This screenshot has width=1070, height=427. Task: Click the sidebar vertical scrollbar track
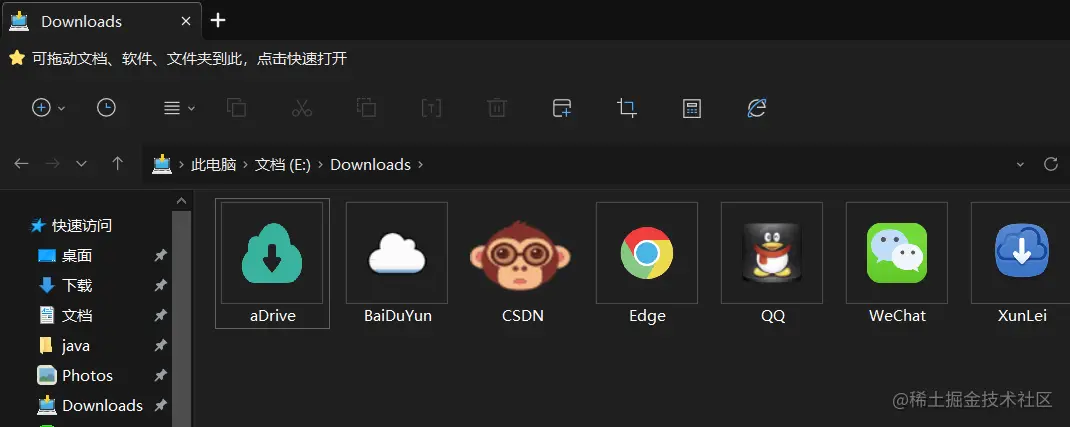[182, 319]
